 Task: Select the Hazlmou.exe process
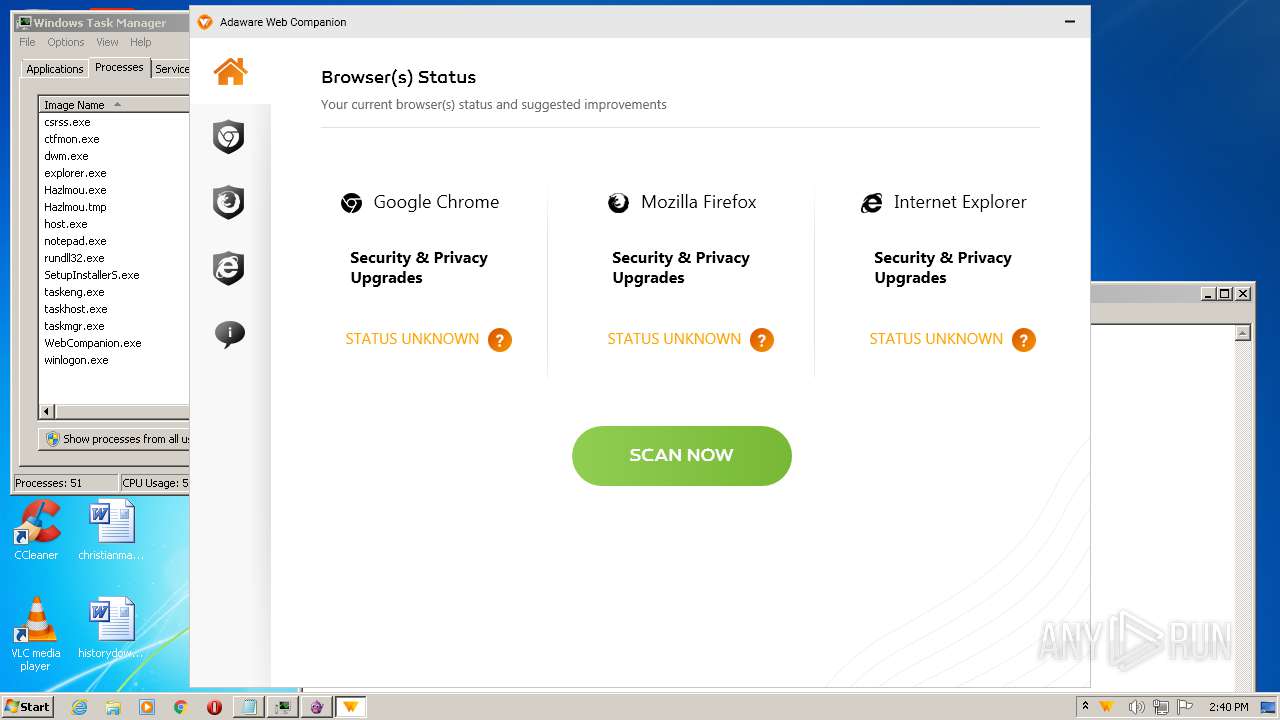75,190
